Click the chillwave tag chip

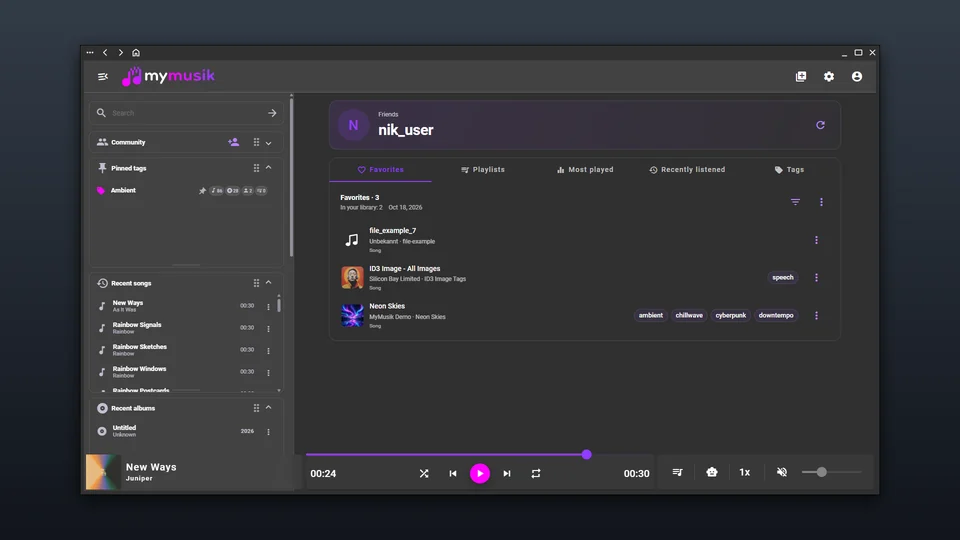[x=689, y=315]
